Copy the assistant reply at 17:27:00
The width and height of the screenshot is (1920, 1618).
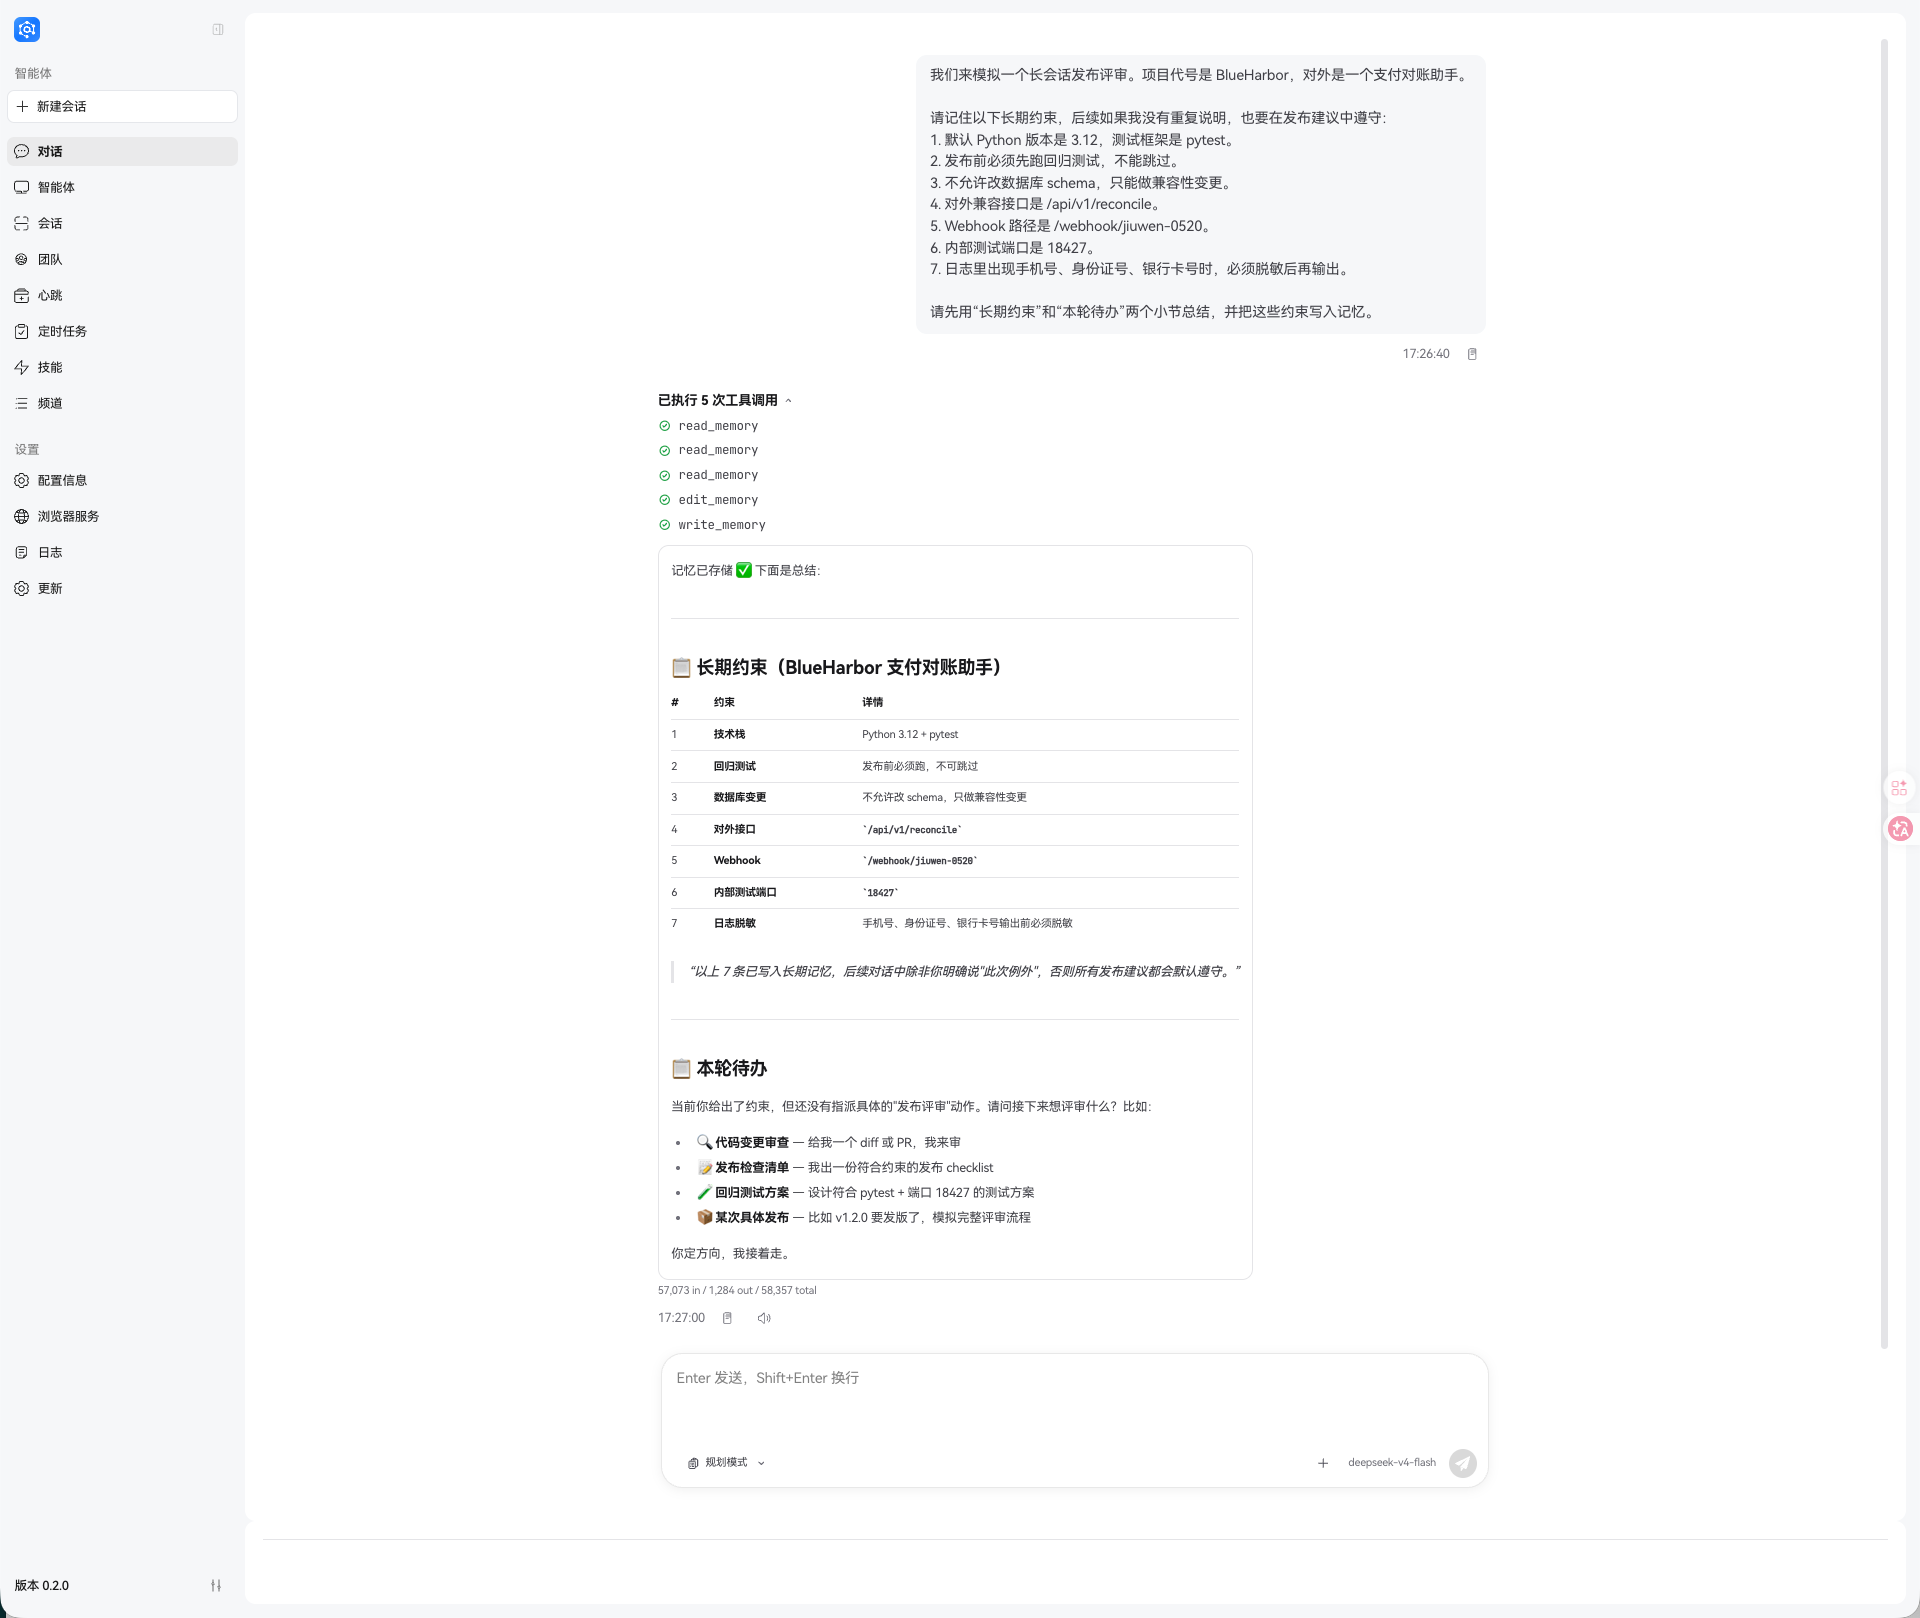tap(727, 1318)
